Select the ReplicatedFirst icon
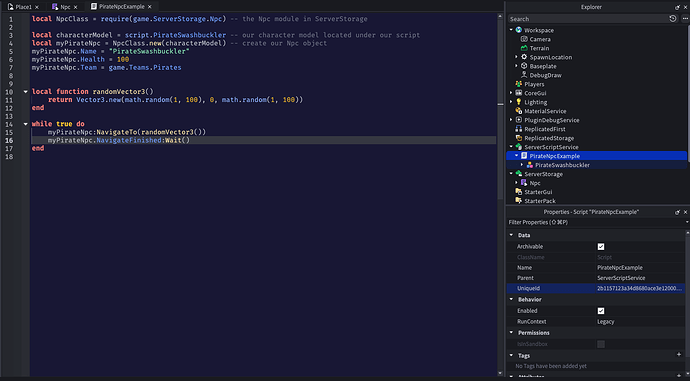 (519, 129)
